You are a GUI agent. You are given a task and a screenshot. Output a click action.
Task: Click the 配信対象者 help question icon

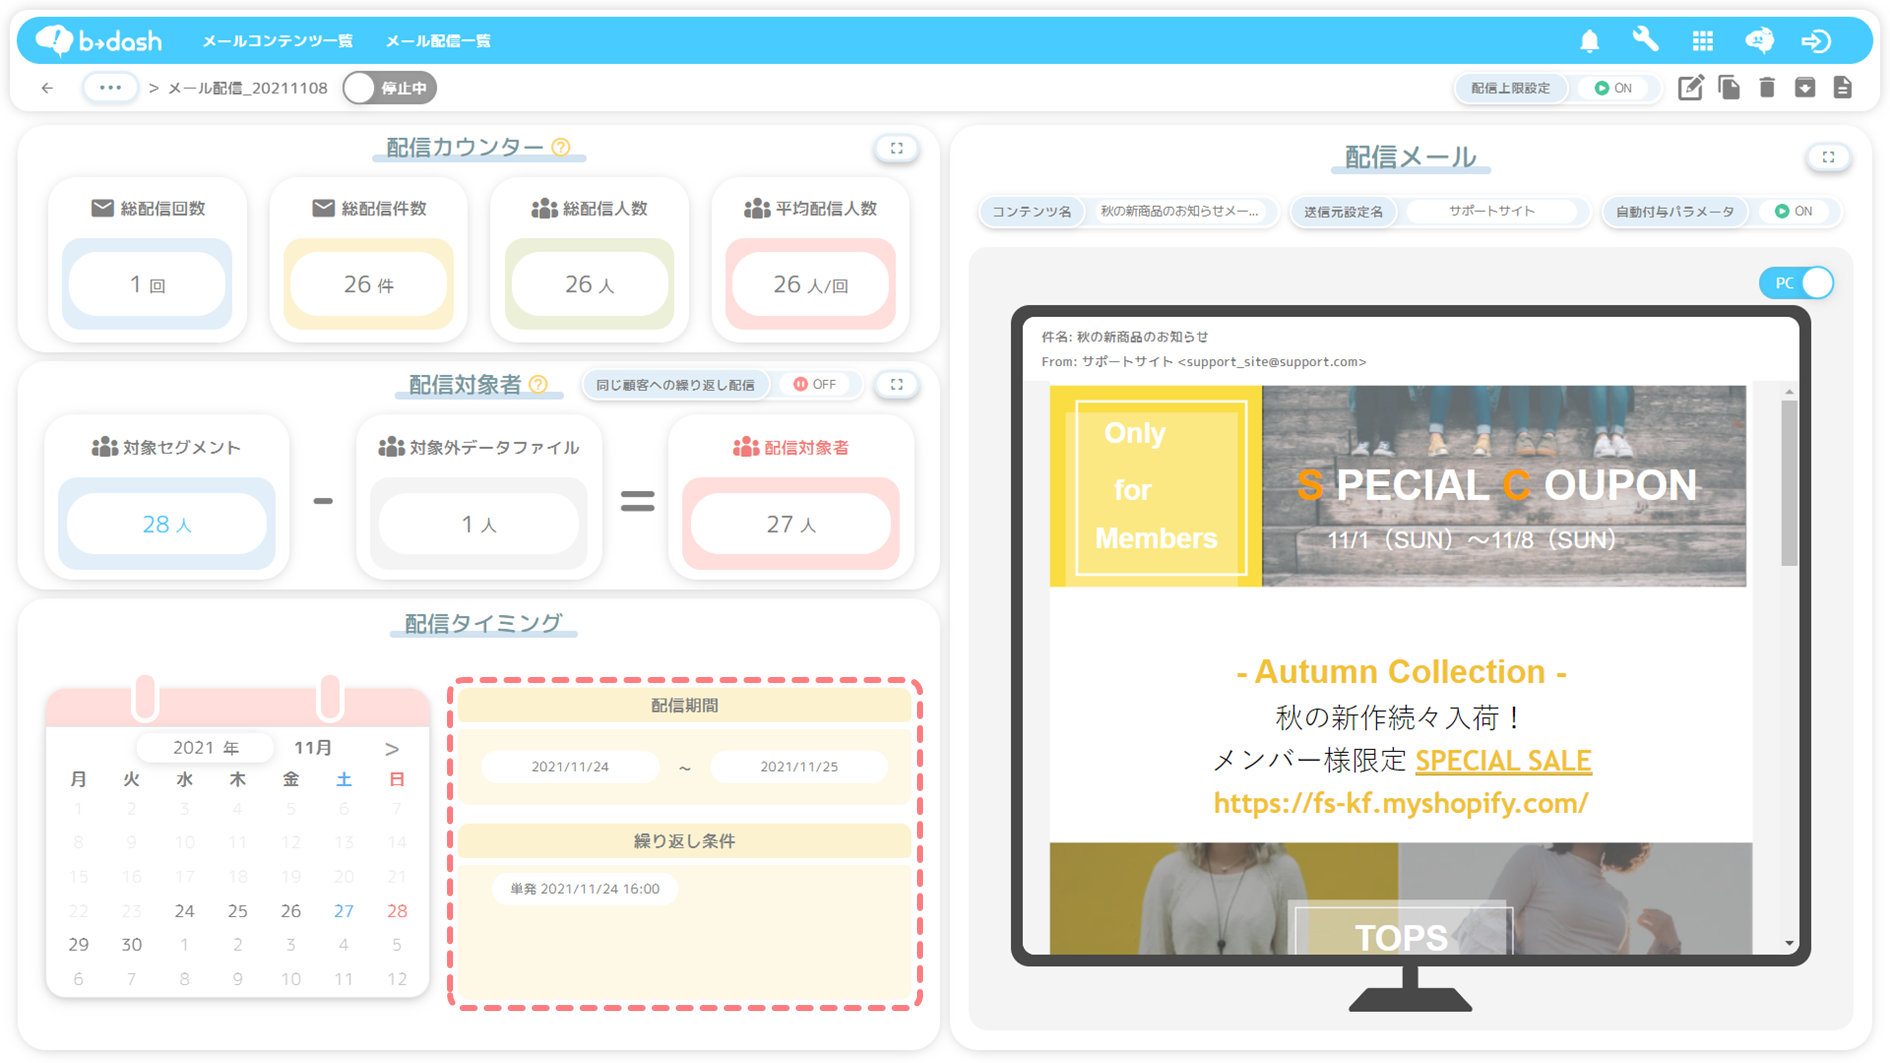point(538,384)
